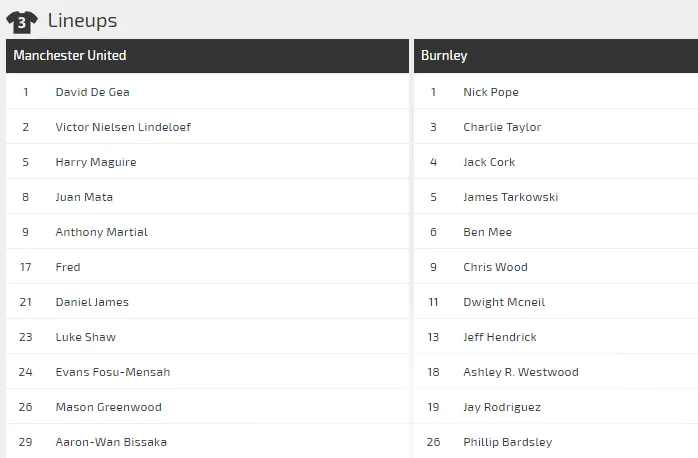The width and height of the screenshot is (698, 458).
Task: Click Aaron-Wan Bissaka's name
Action: click(111, 442)
